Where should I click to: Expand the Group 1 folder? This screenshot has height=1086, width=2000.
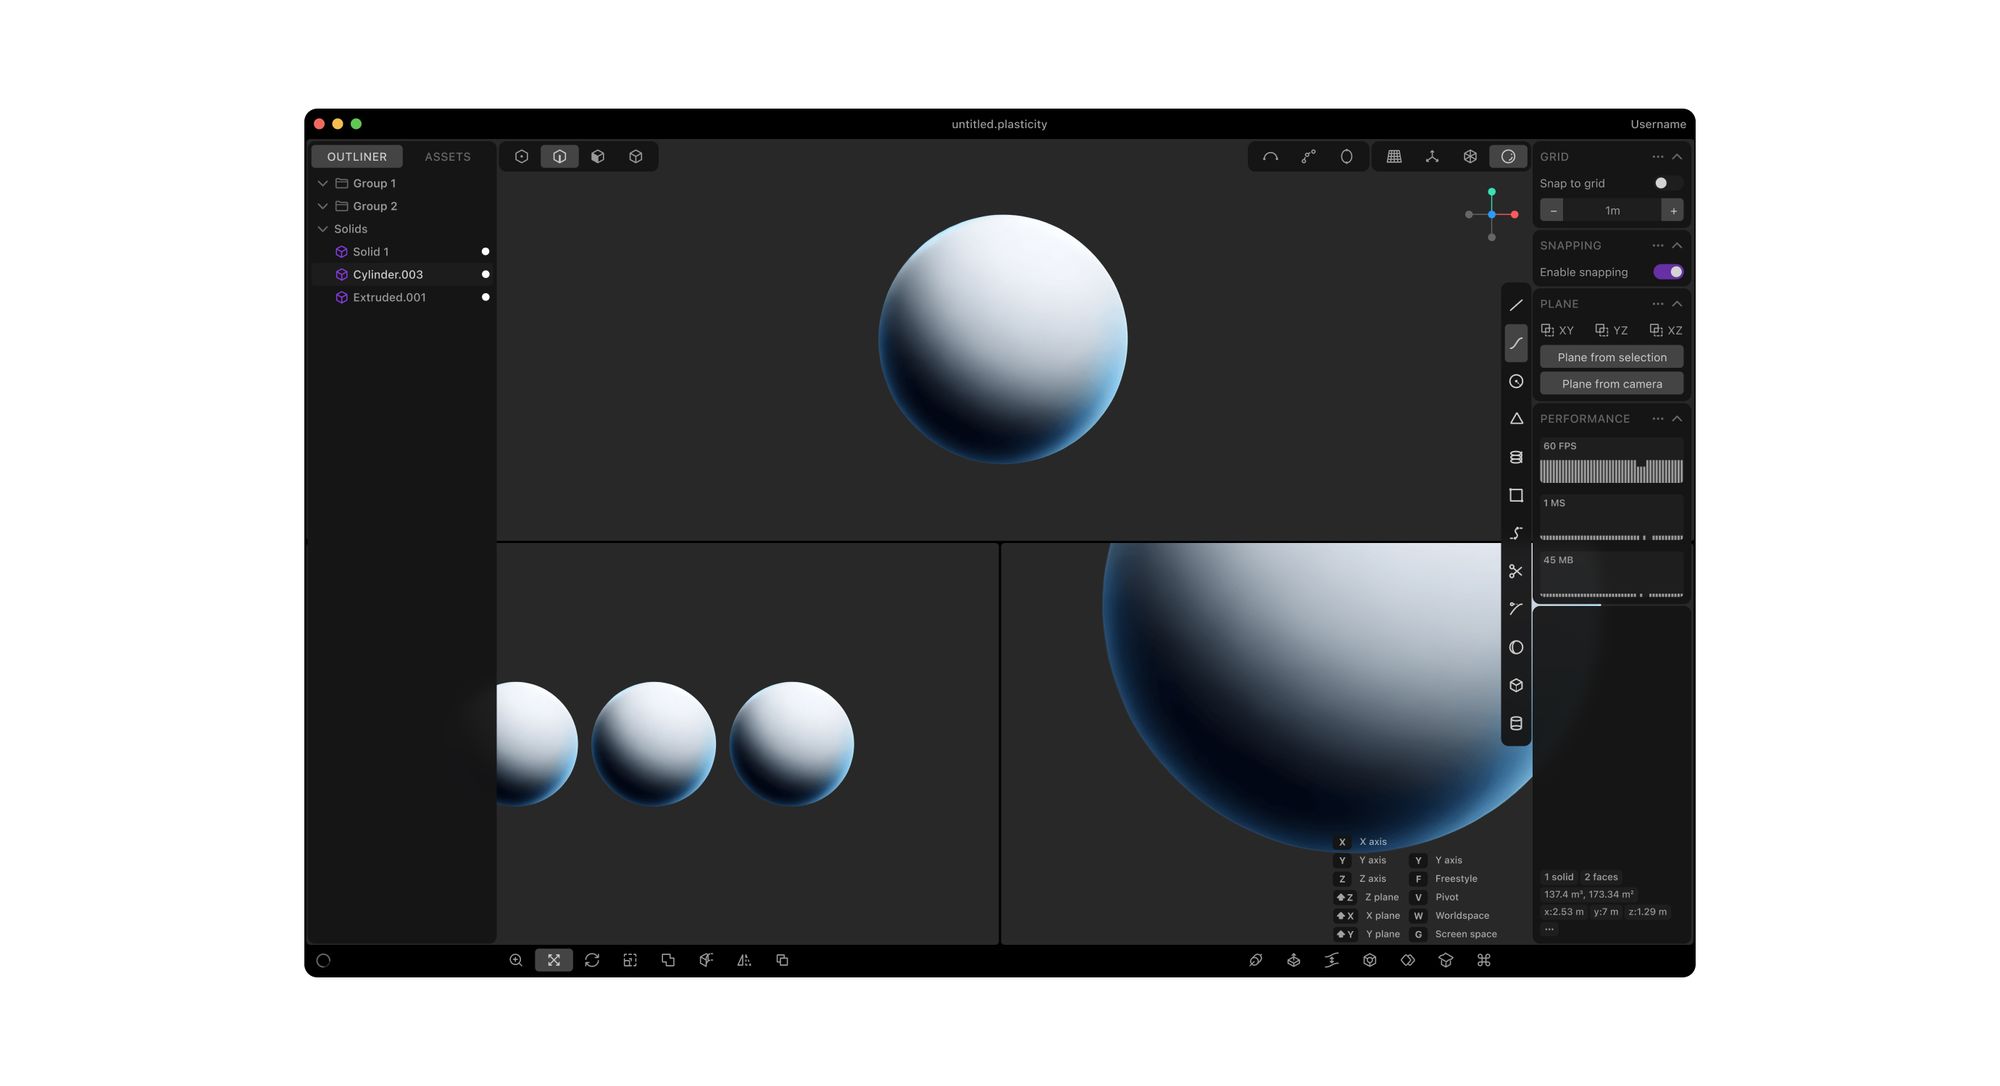tap(323, 183)
